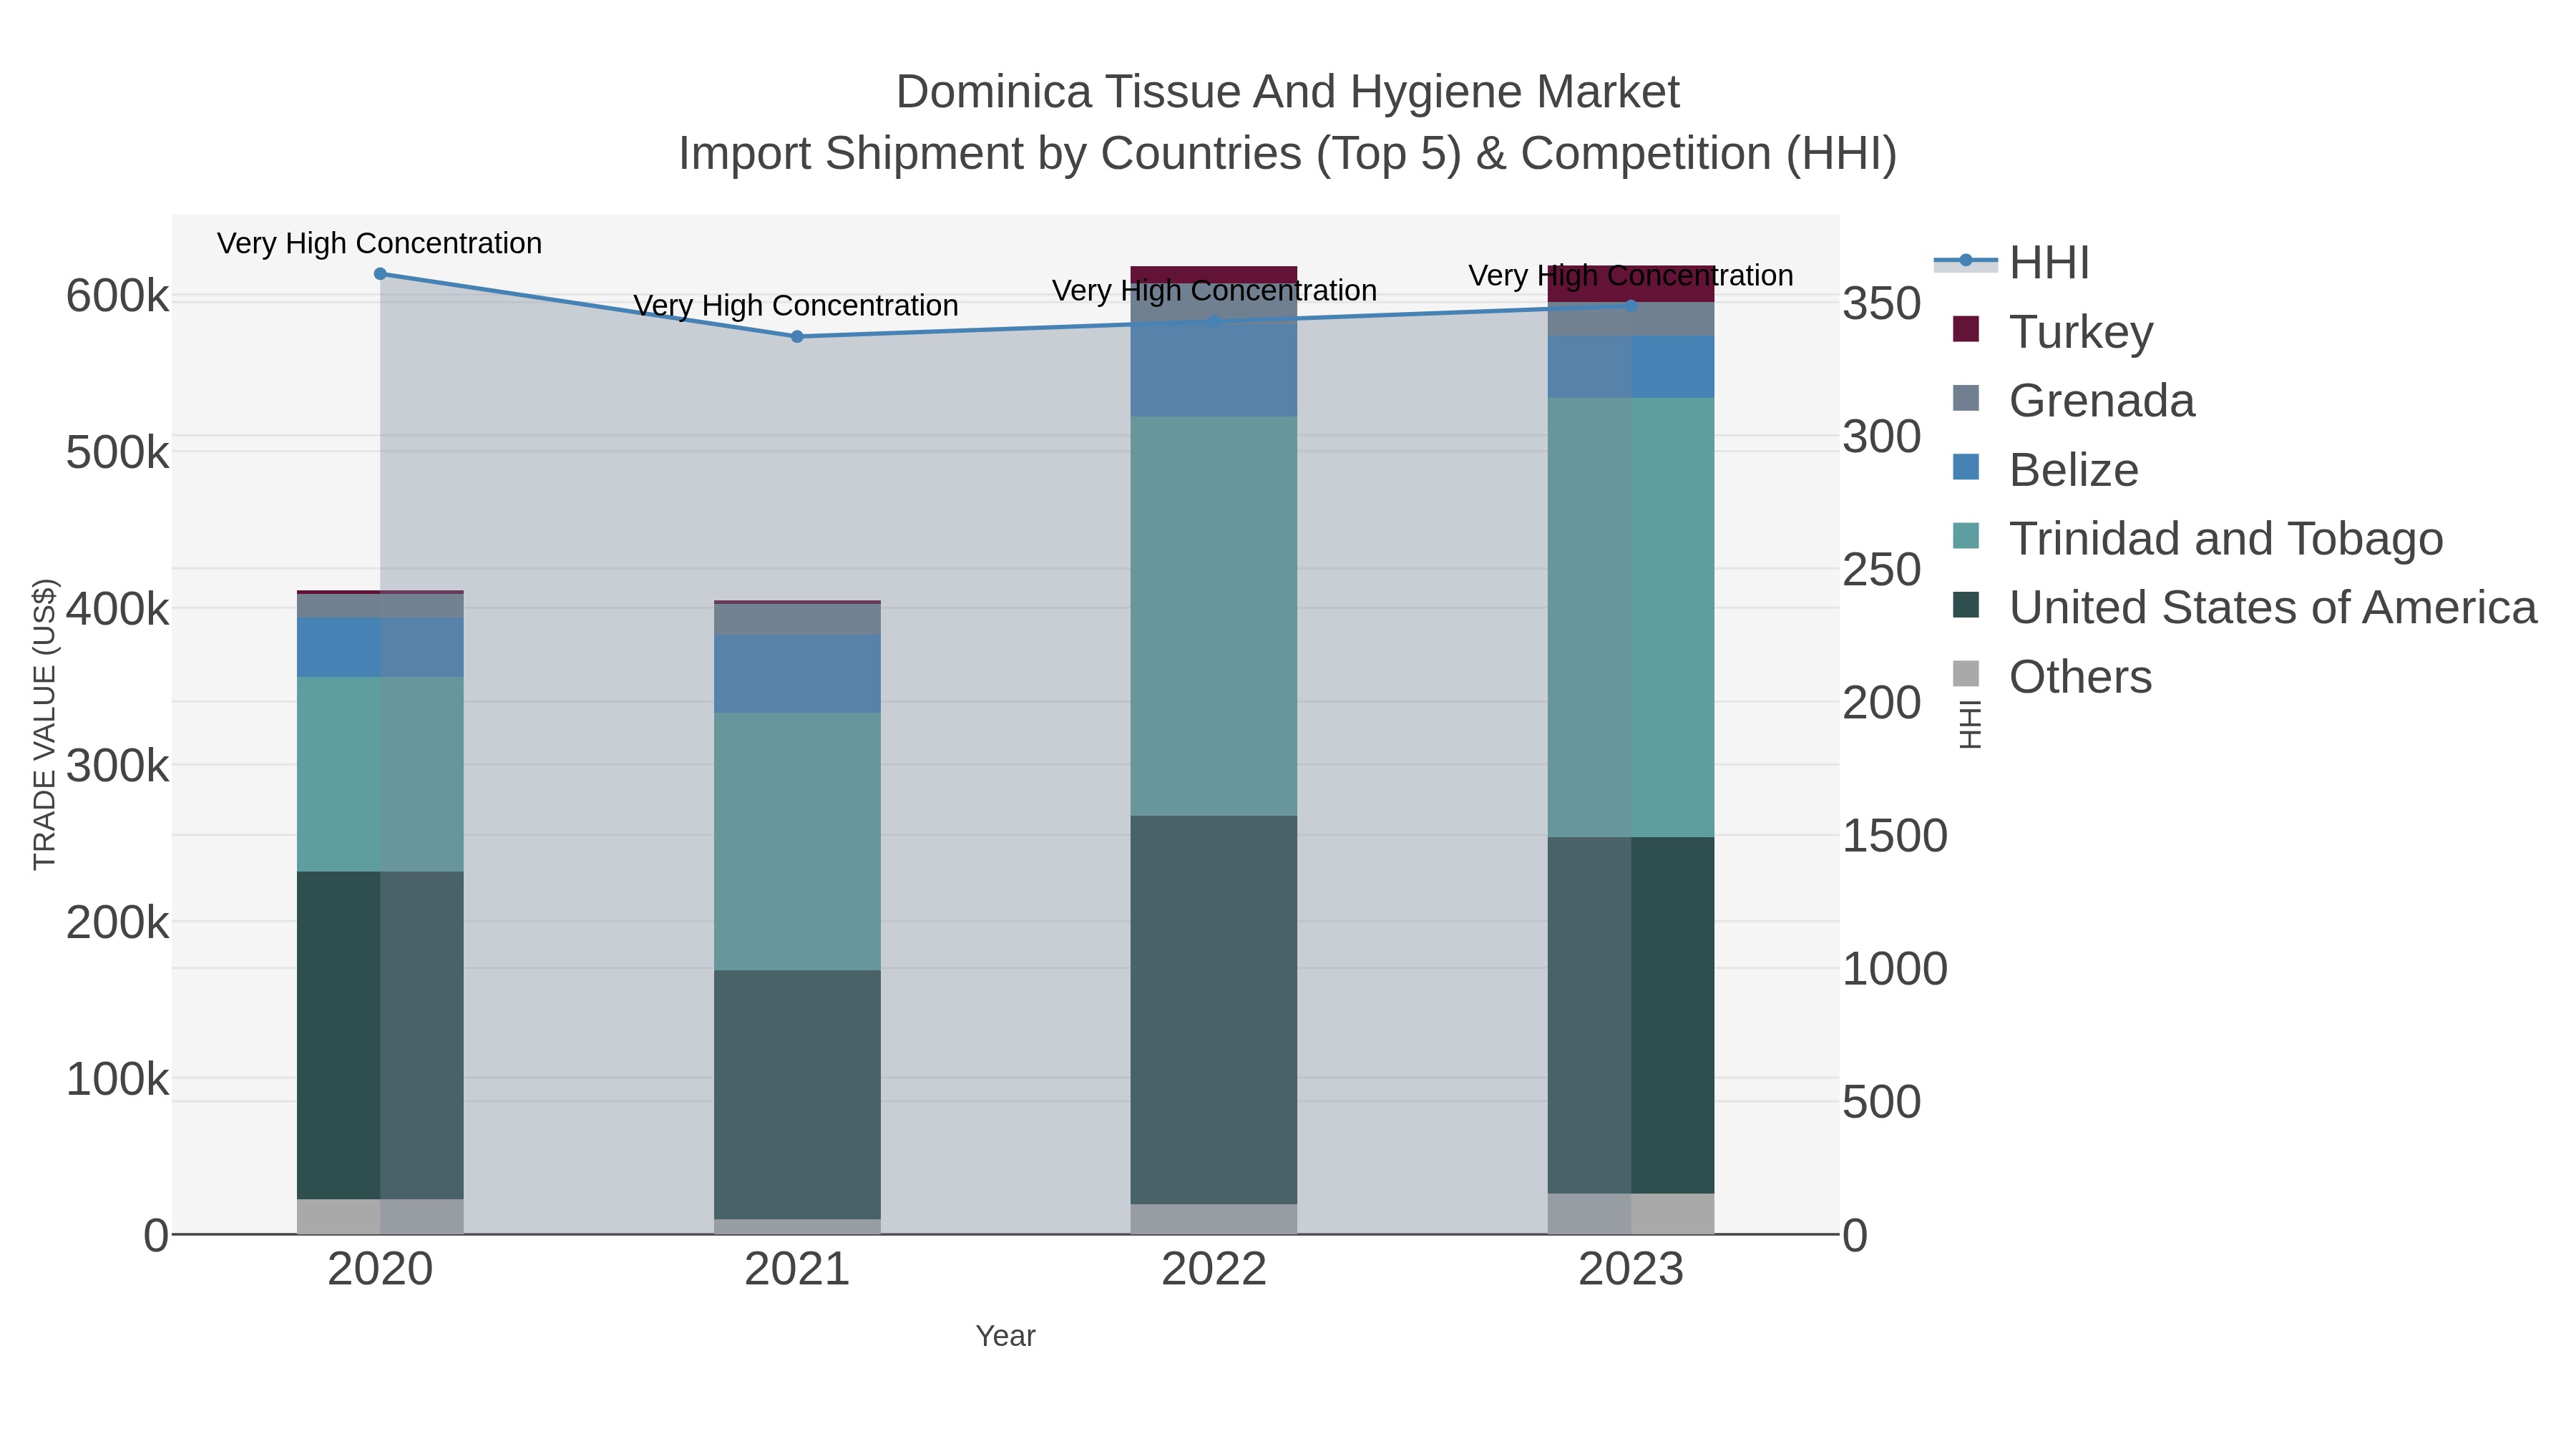The height and width of the screenshot is (1449, 2576).
Task: Click the Others gray legend swatch
Action: click(x=1966, y=674)
